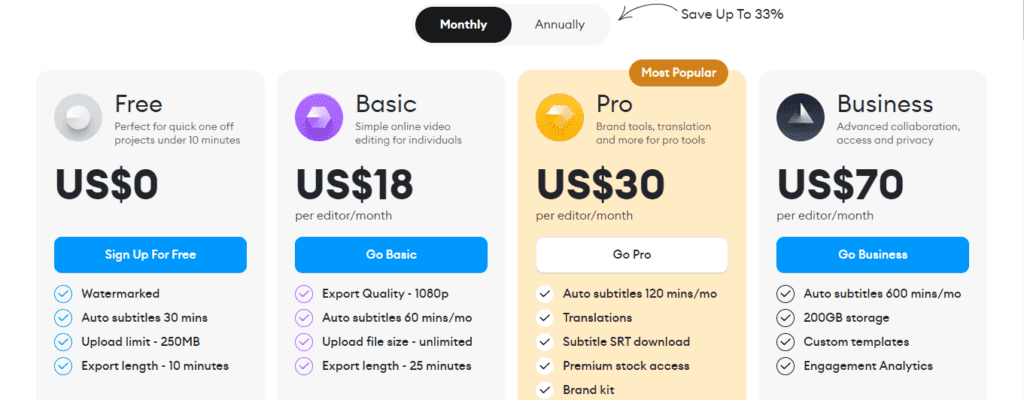Viewport: 1024px width, 400px height.
Task: Click the checkmark icon beside Watermarked
Action: (x=63, y=294)
